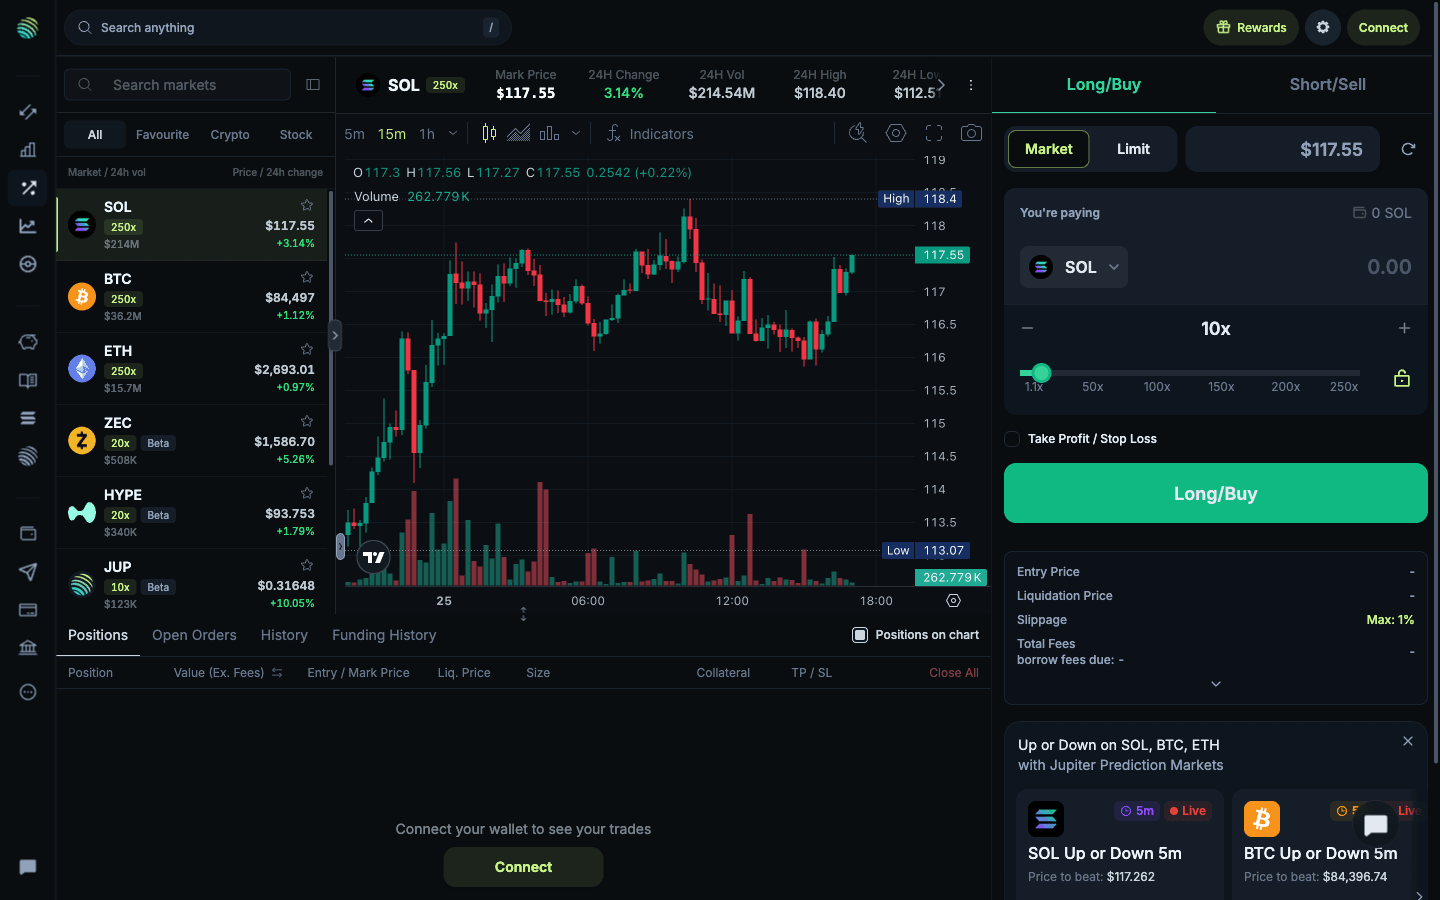Open Rewards in the header

[1251, 28]
